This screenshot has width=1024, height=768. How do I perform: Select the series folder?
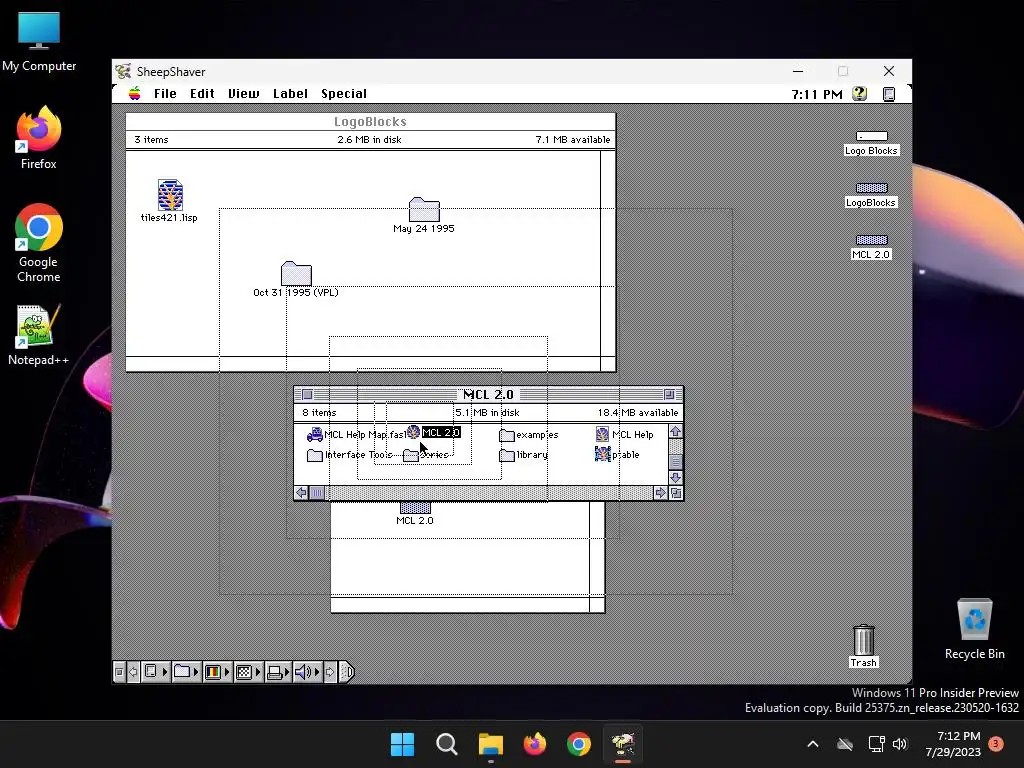(x=426, y=455)
